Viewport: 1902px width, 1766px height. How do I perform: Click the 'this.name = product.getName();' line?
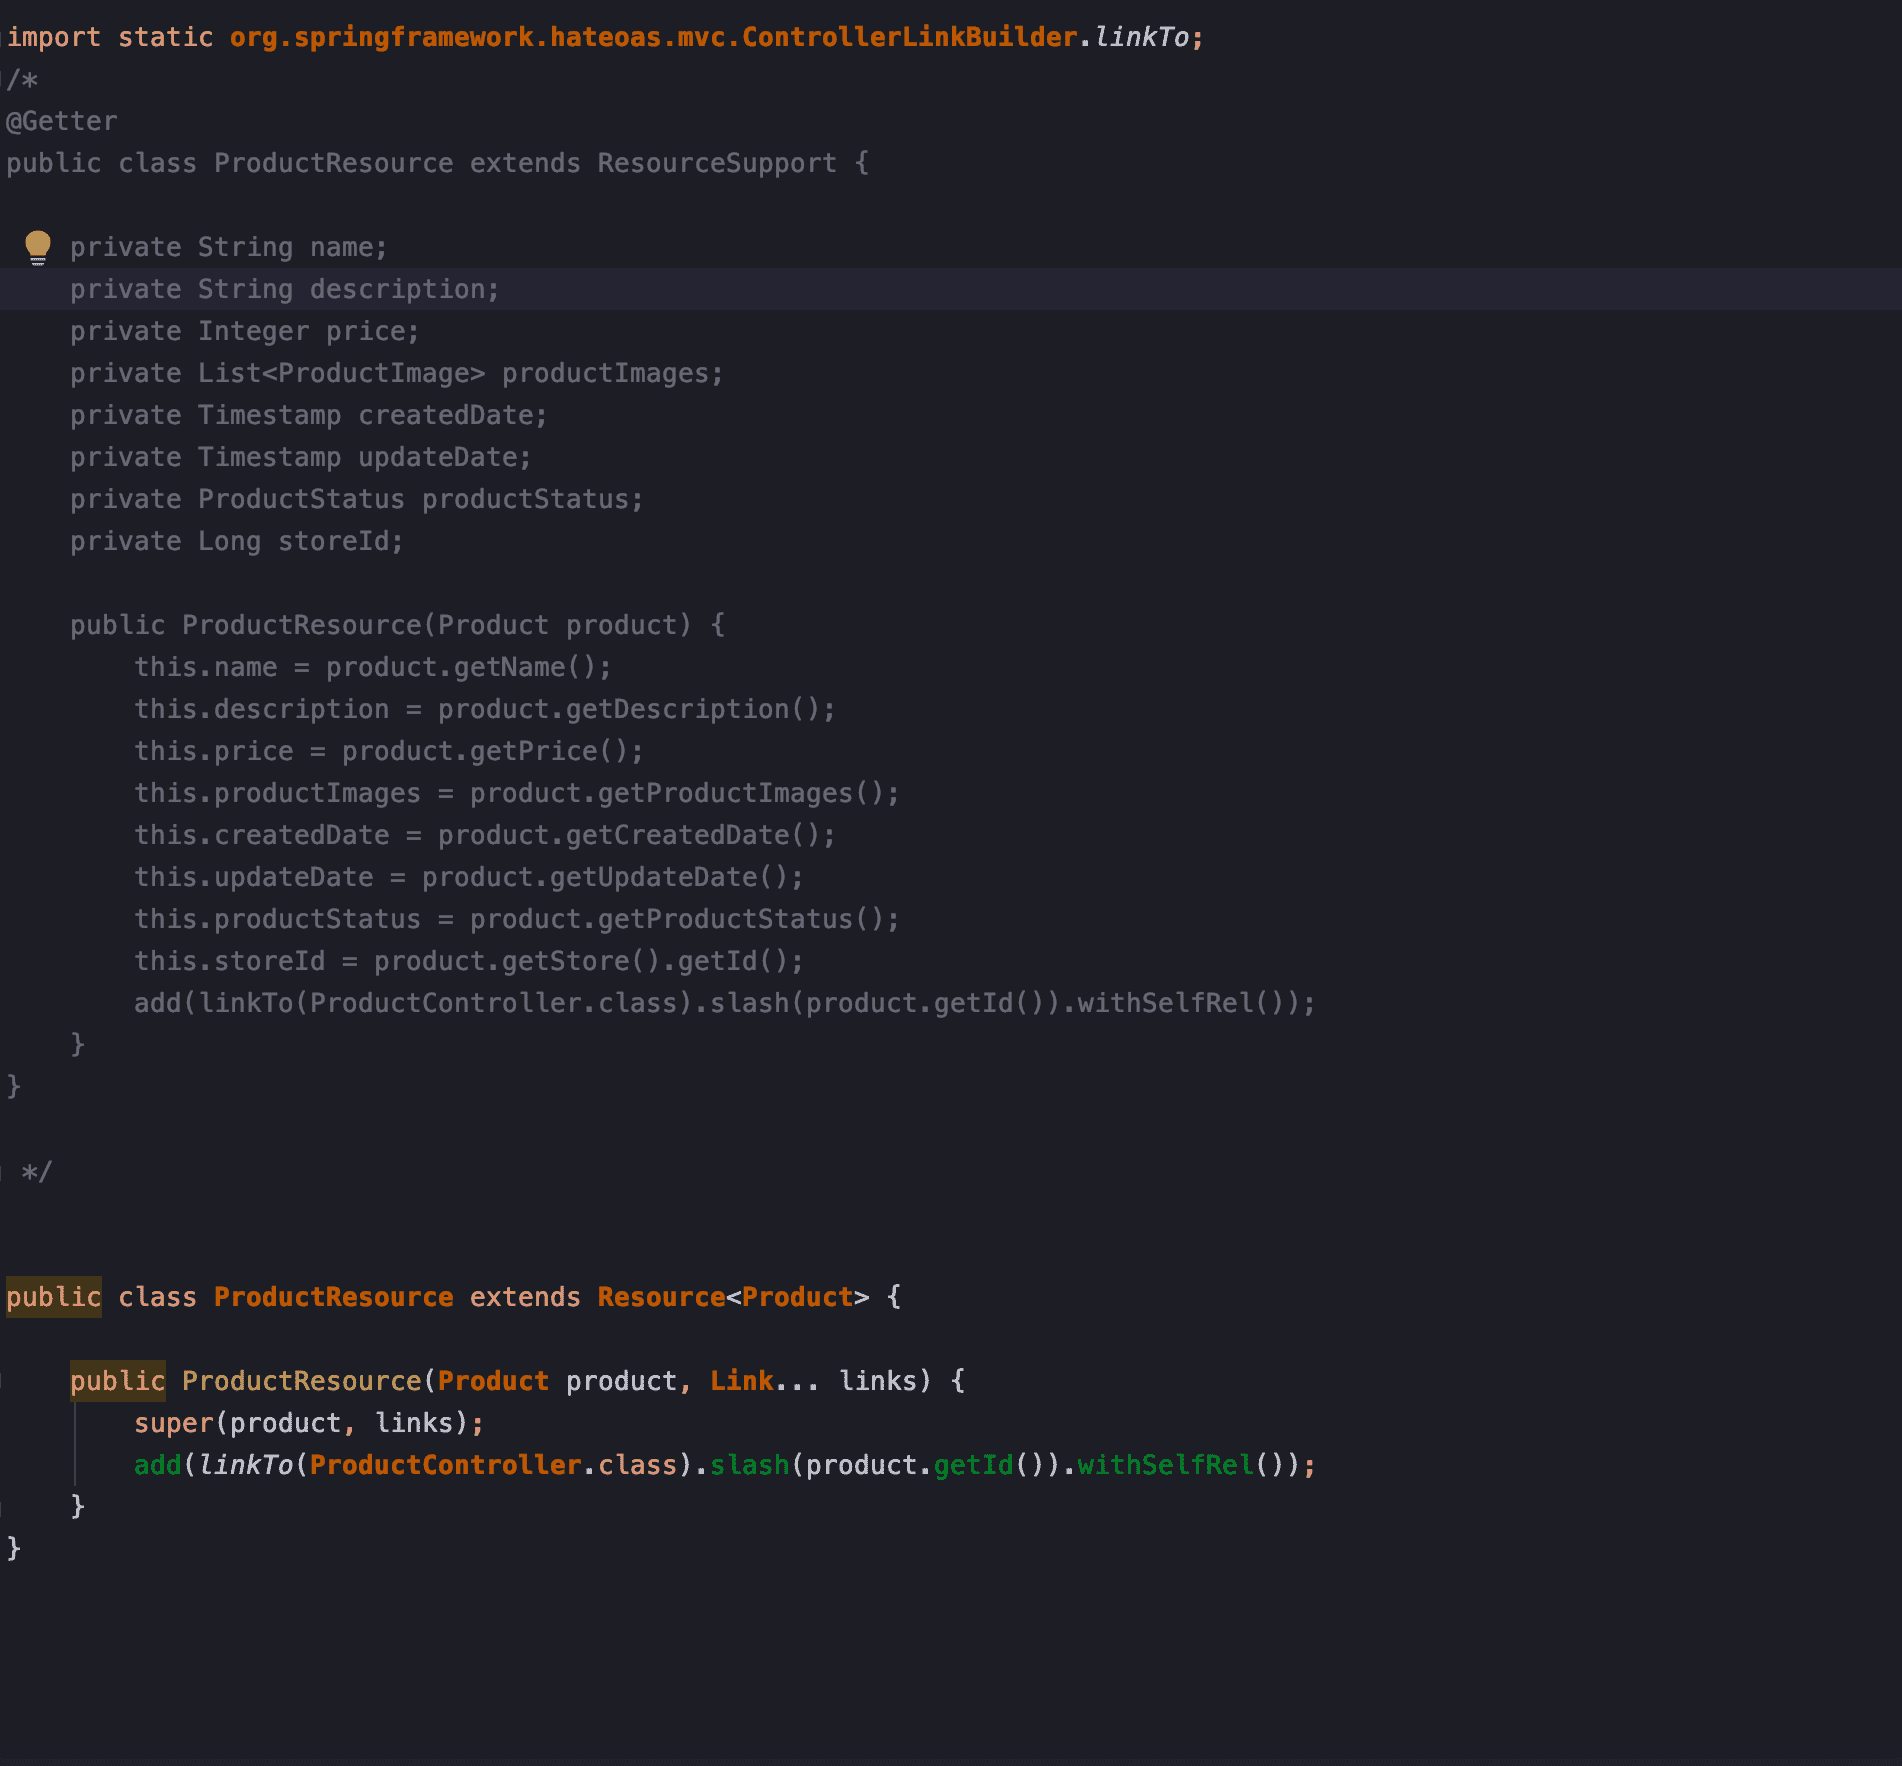coord(372,667)
